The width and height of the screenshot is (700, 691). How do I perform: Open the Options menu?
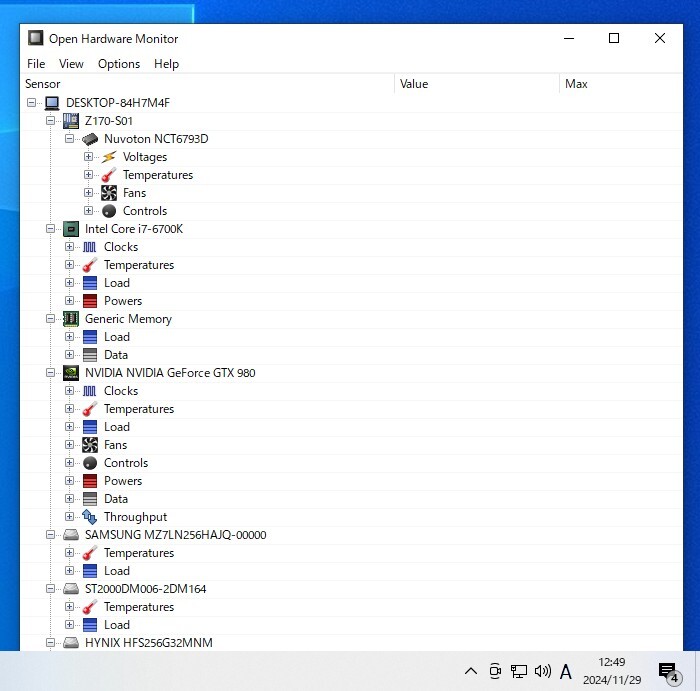pos(119,64)
